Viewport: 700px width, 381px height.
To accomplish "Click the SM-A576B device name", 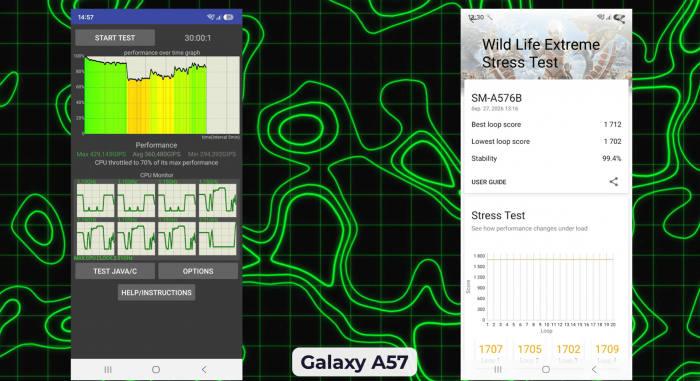I will (x=496, y=98).
